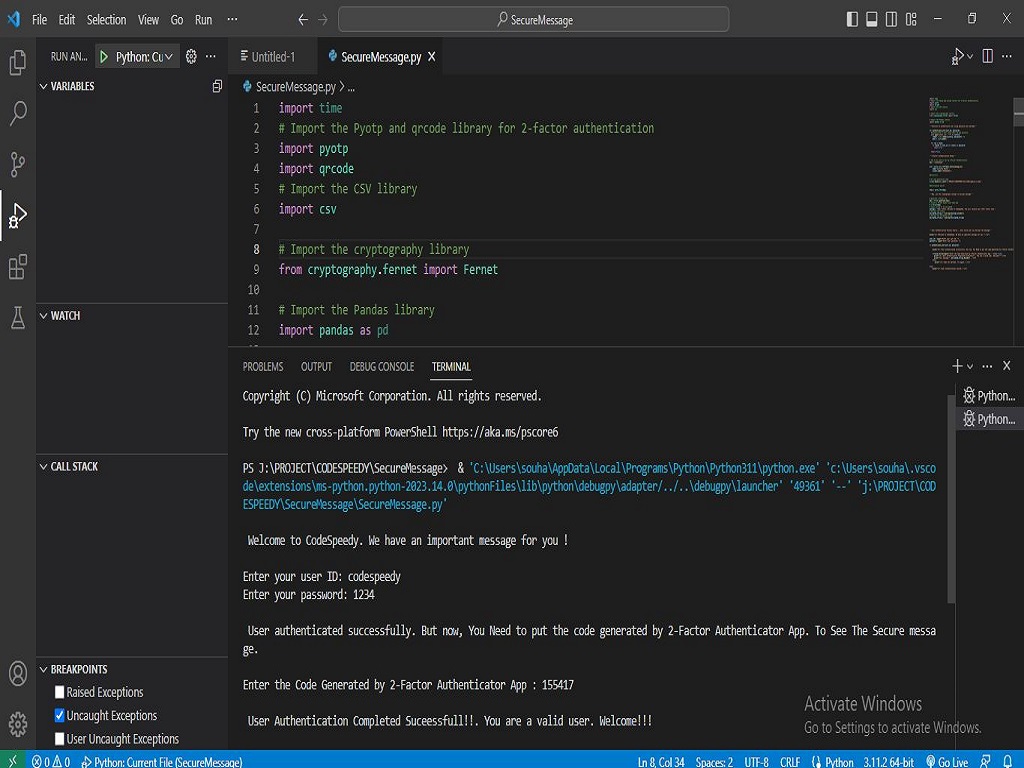Open the new terminal launch profile dropdown

[970, 367]
